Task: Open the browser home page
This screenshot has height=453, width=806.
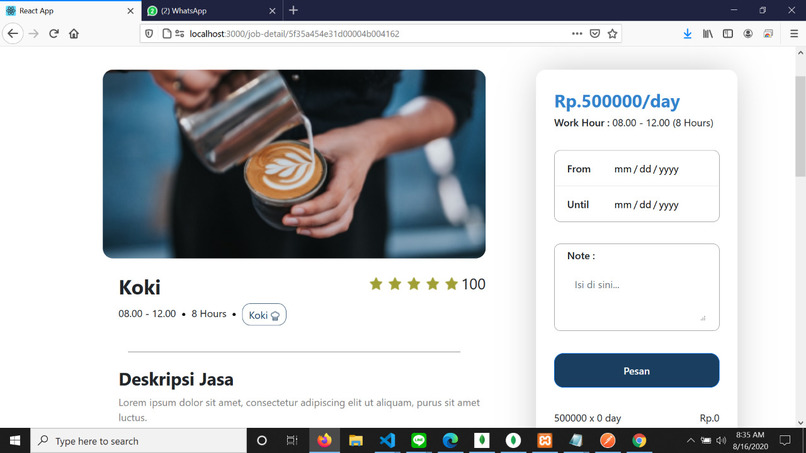Action: point(74,34)
